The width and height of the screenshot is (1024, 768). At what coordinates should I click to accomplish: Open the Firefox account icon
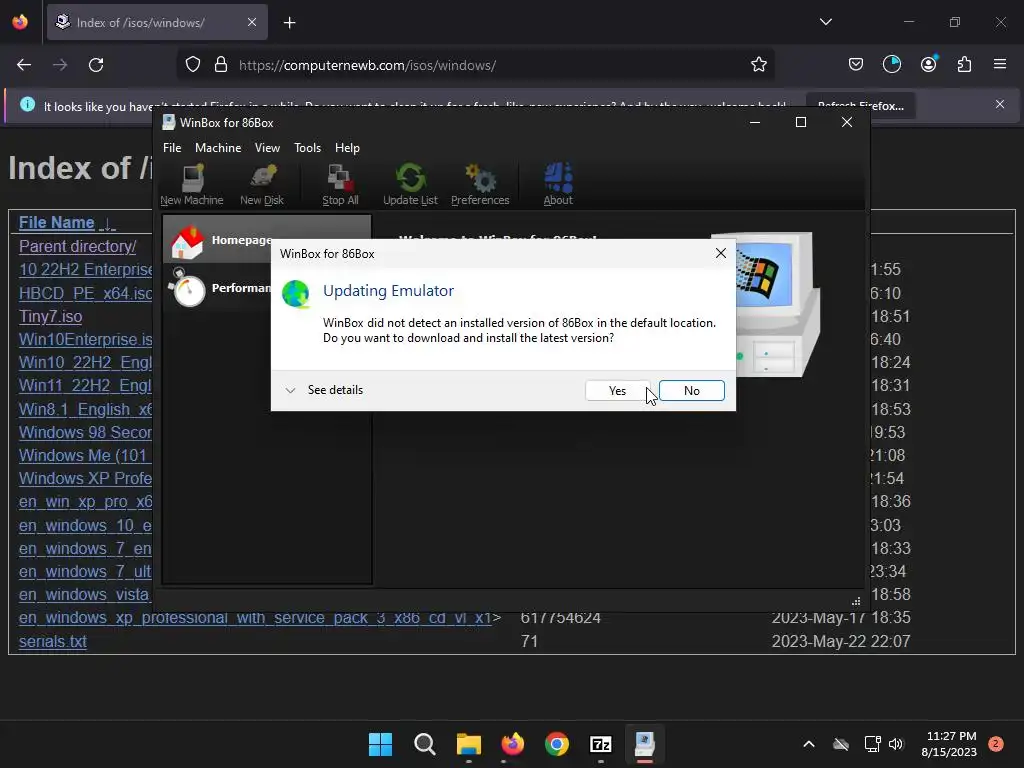pos(929,64)
